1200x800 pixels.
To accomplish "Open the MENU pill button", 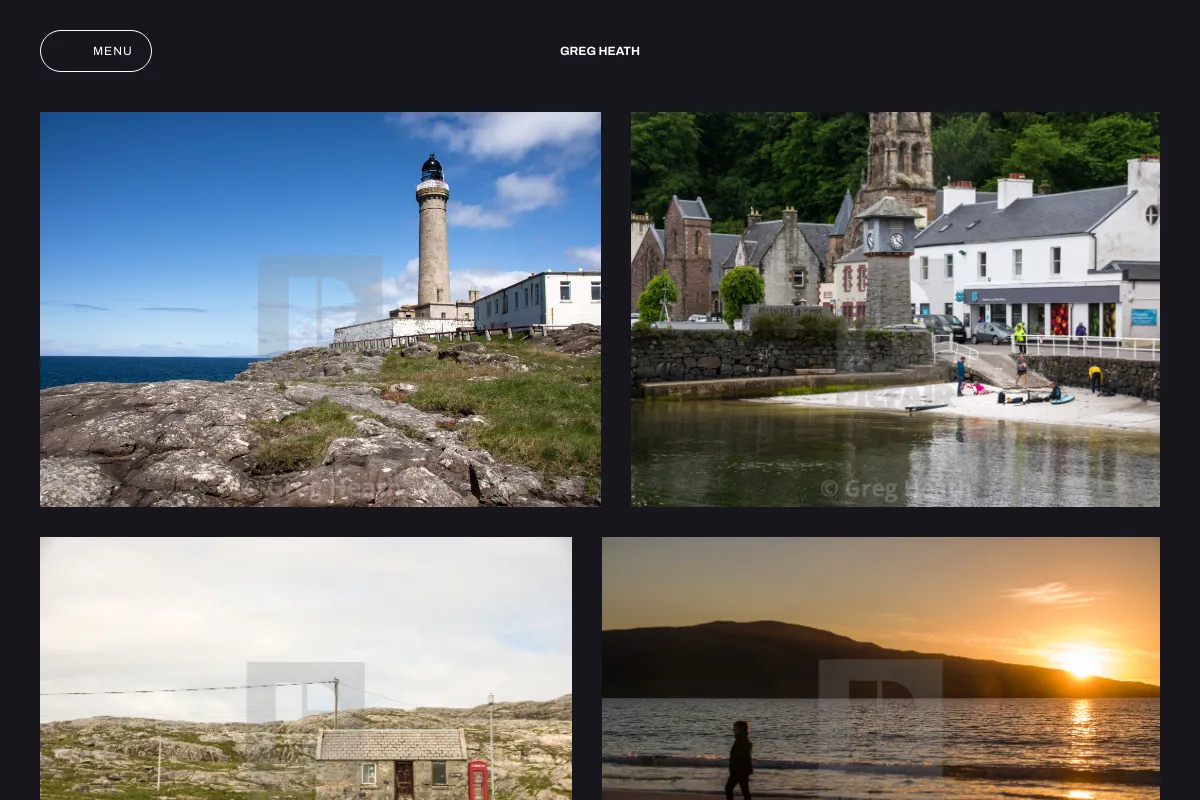I will [96, 51].
